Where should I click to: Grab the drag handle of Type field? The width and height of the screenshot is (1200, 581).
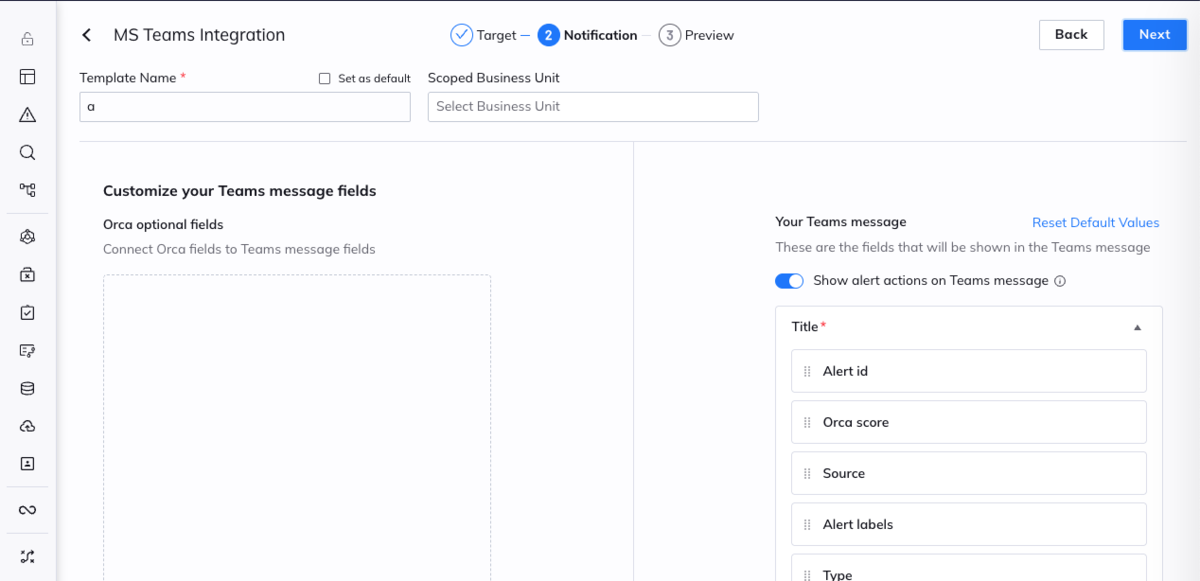808,574
